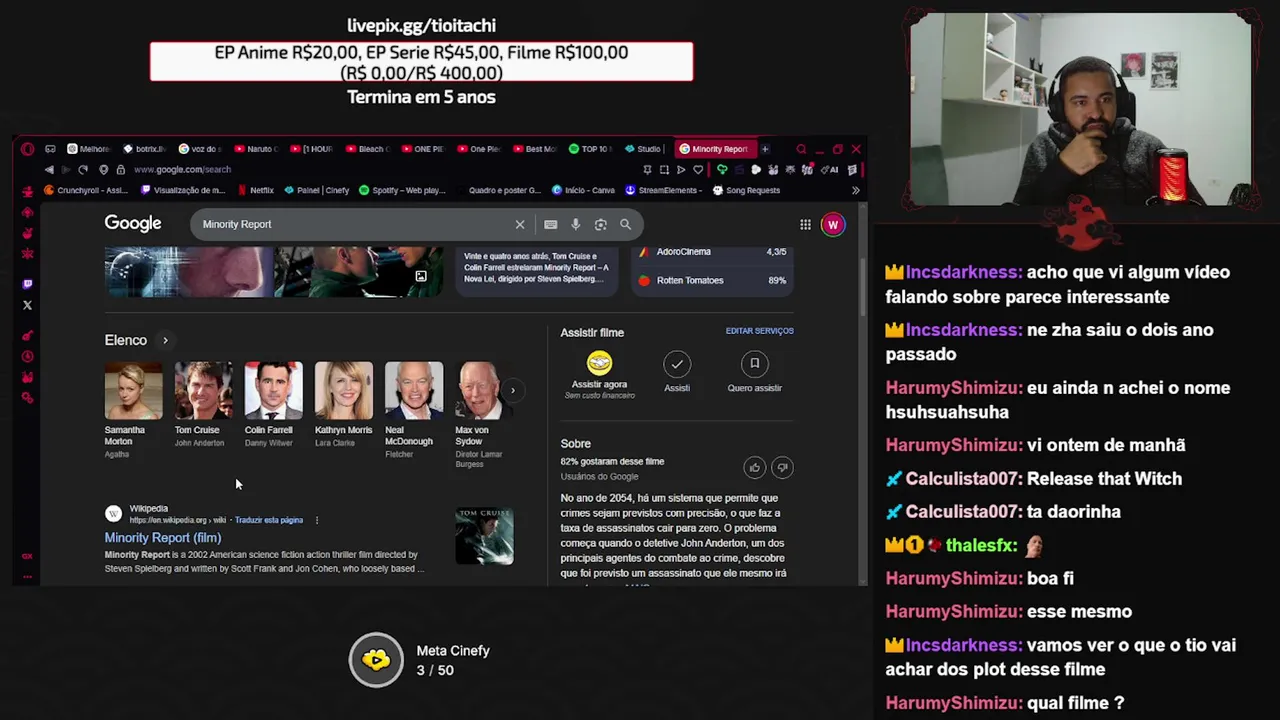Open the AdoroCinema 4,3/5 rating

coord(714,252)
